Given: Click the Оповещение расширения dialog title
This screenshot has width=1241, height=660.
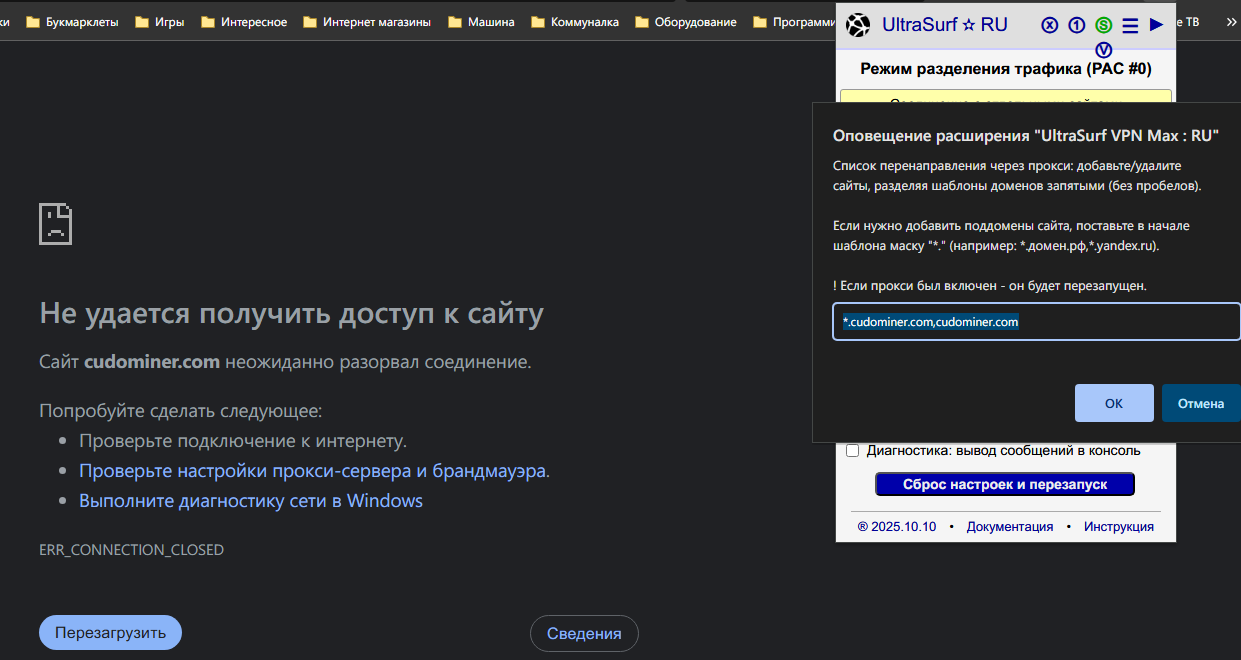Looking at the screenshot, I should pyautogui.click(x=1026, y=135).
